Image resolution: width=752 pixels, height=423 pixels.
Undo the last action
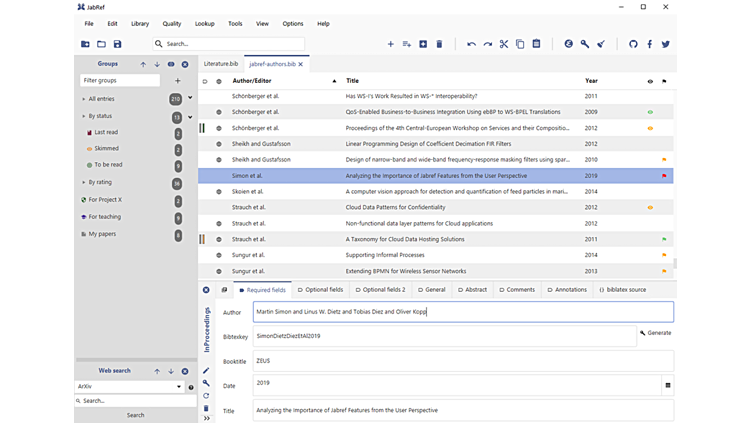click(x=471, y=44)
